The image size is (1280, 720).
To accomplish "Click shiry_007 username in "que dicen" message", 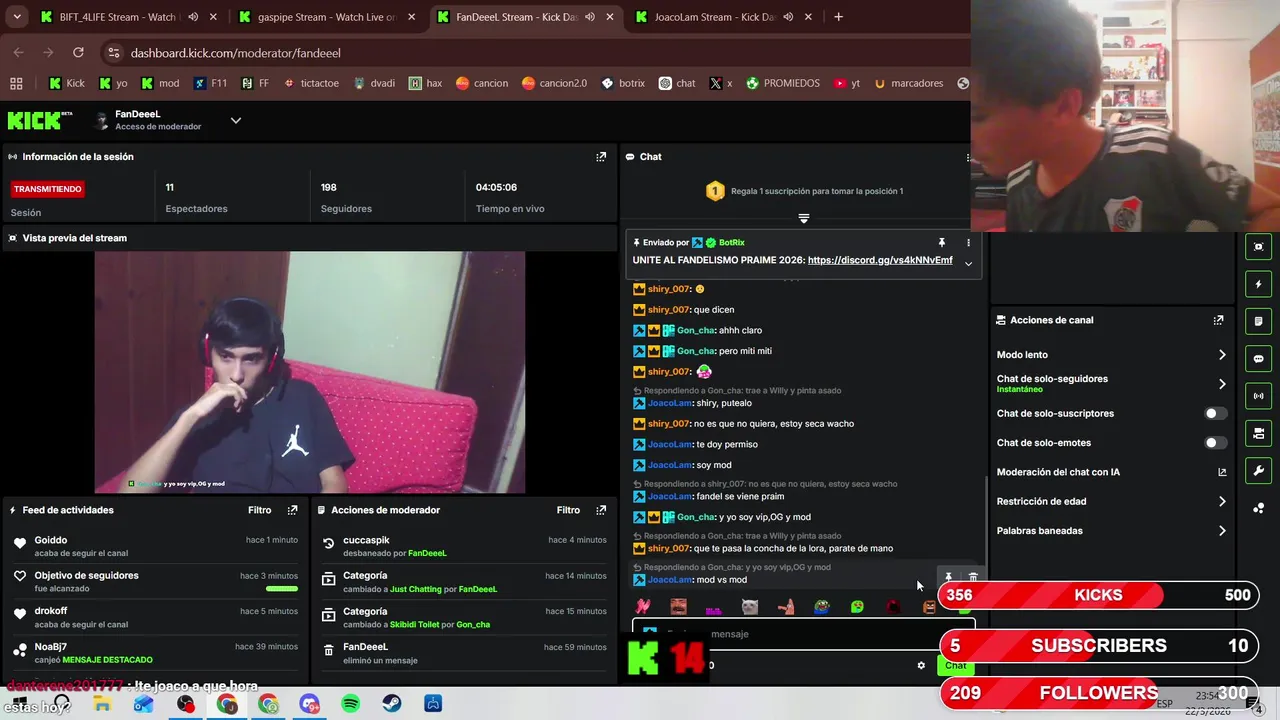I will pos(668,310).
